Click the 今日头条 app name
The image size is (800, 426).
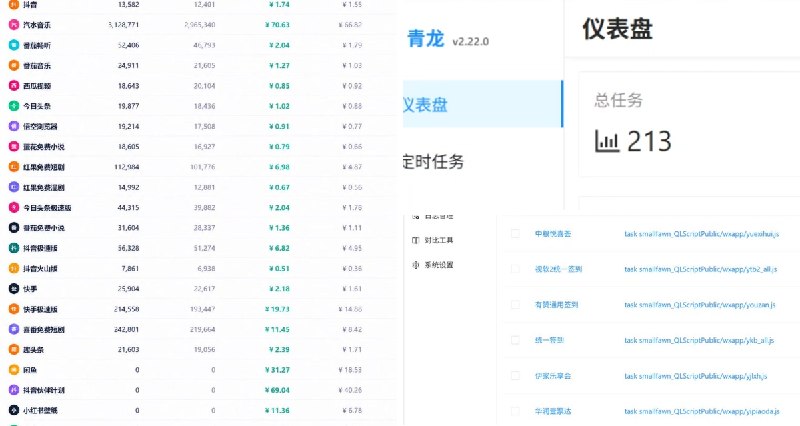point(37,106)
